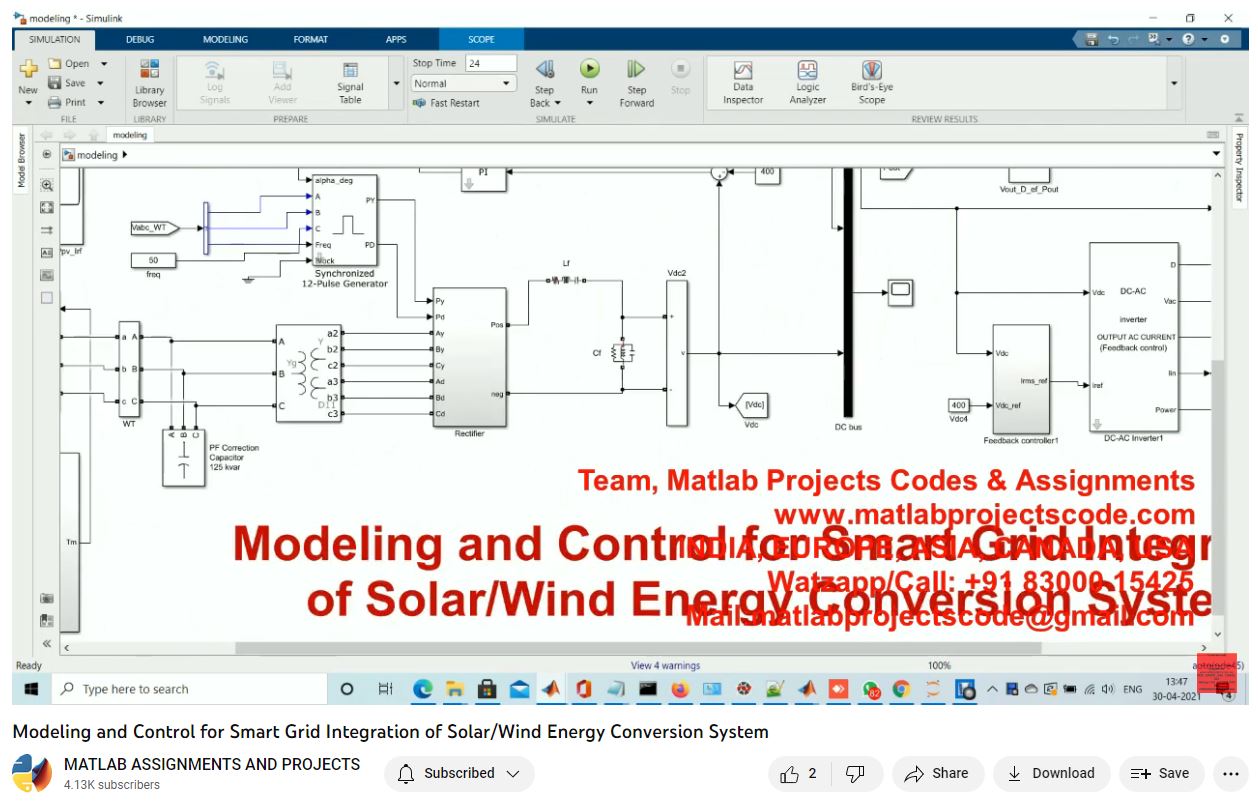1258x803 pixels.
Task: Switch to the SIMULATION tab
Action: click(54, 39)
